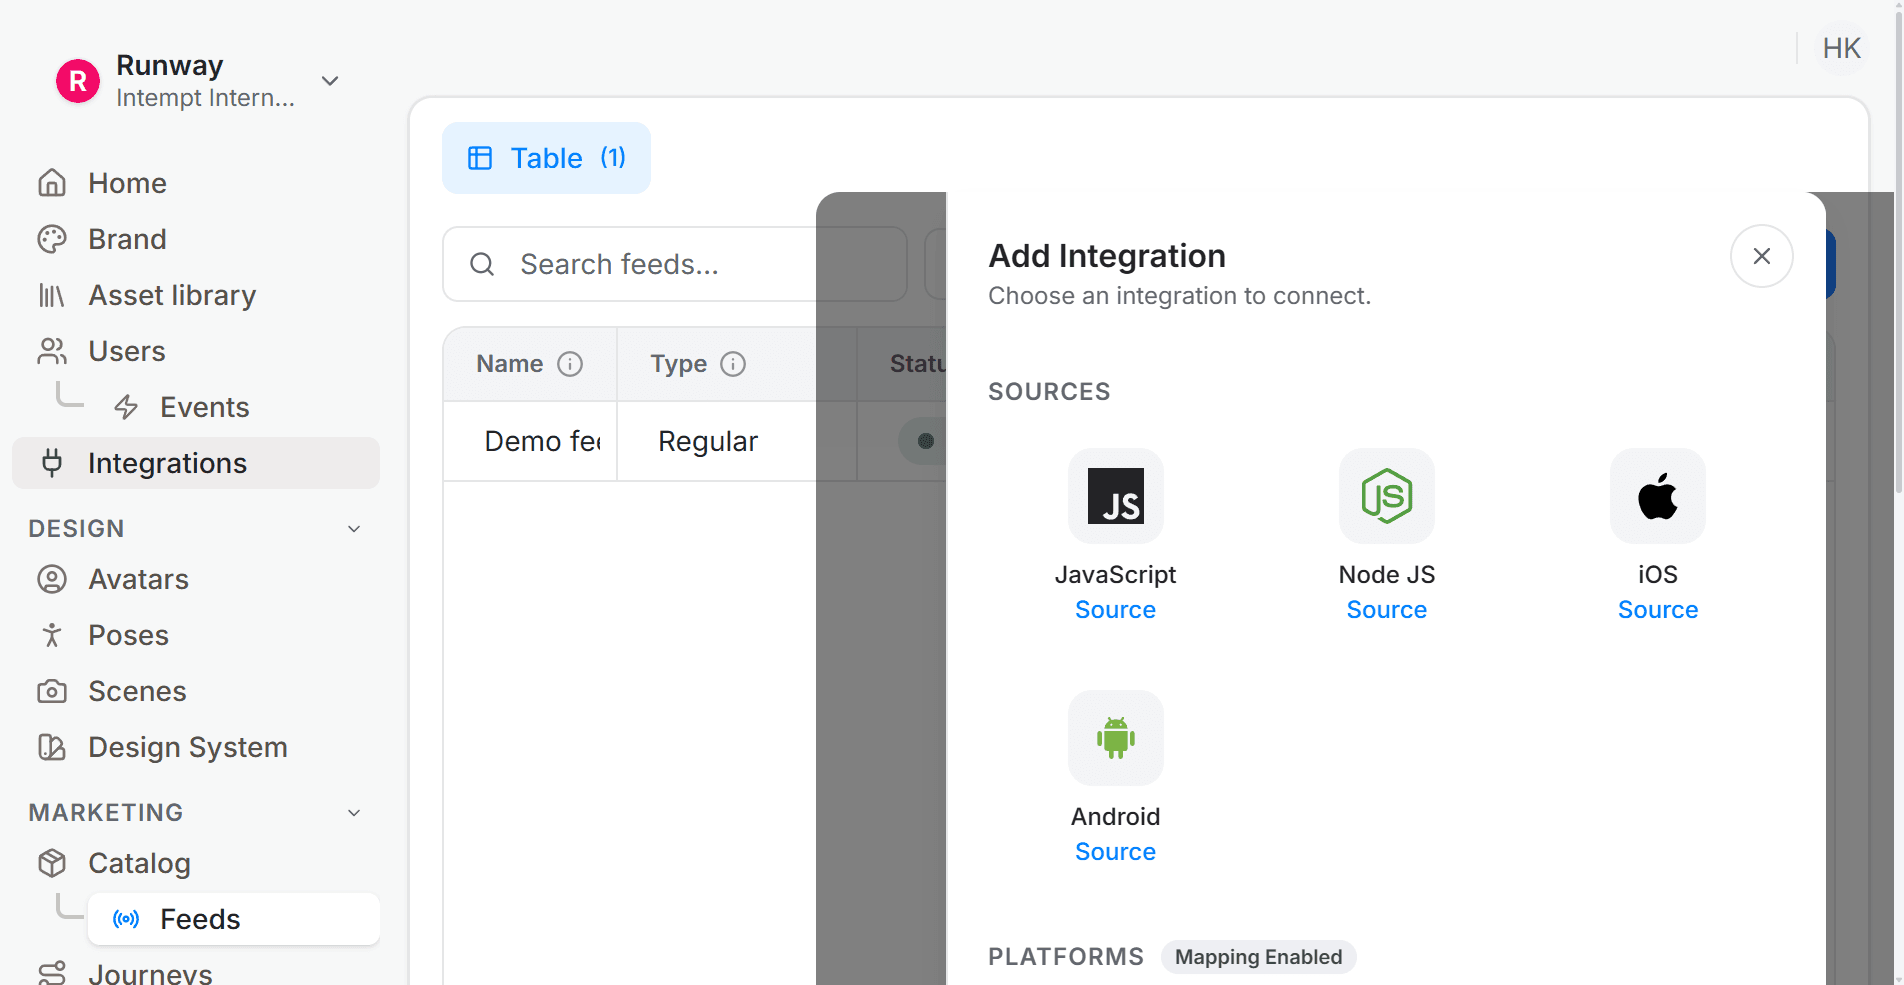Click the Source link under Node JS
1904x985 pixels.
pyautogui.click(x=1386, y=610)
